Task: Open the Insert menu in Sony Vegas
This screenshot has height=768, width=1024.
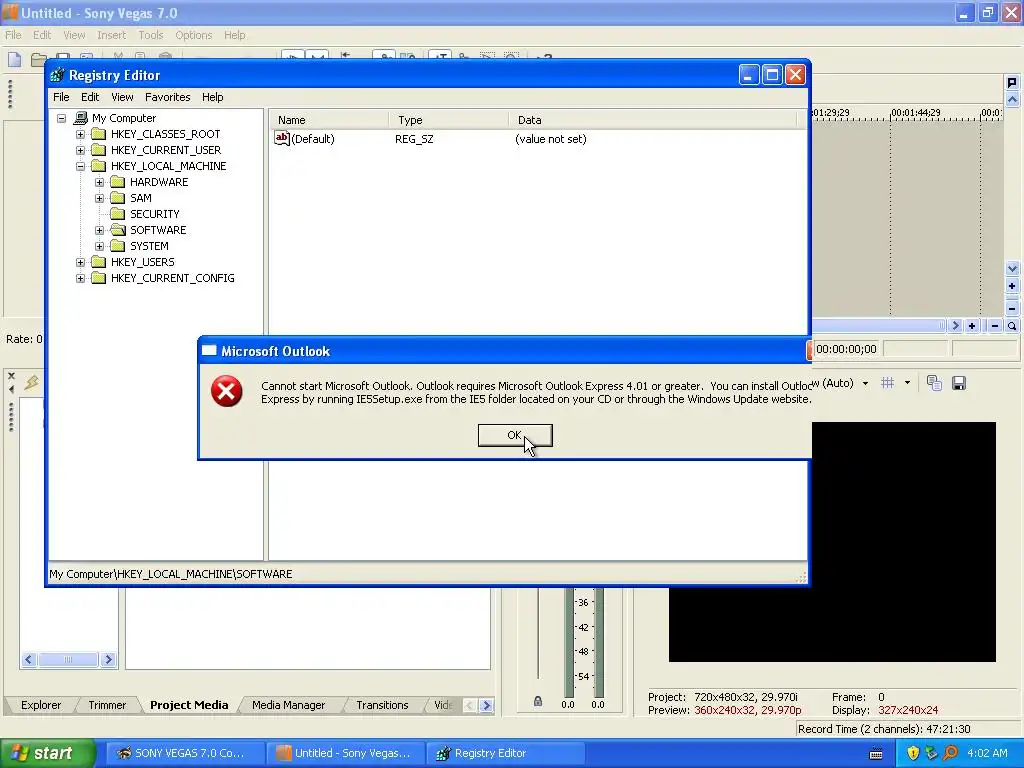Action: pyautogui.click(x=112, y=35)
